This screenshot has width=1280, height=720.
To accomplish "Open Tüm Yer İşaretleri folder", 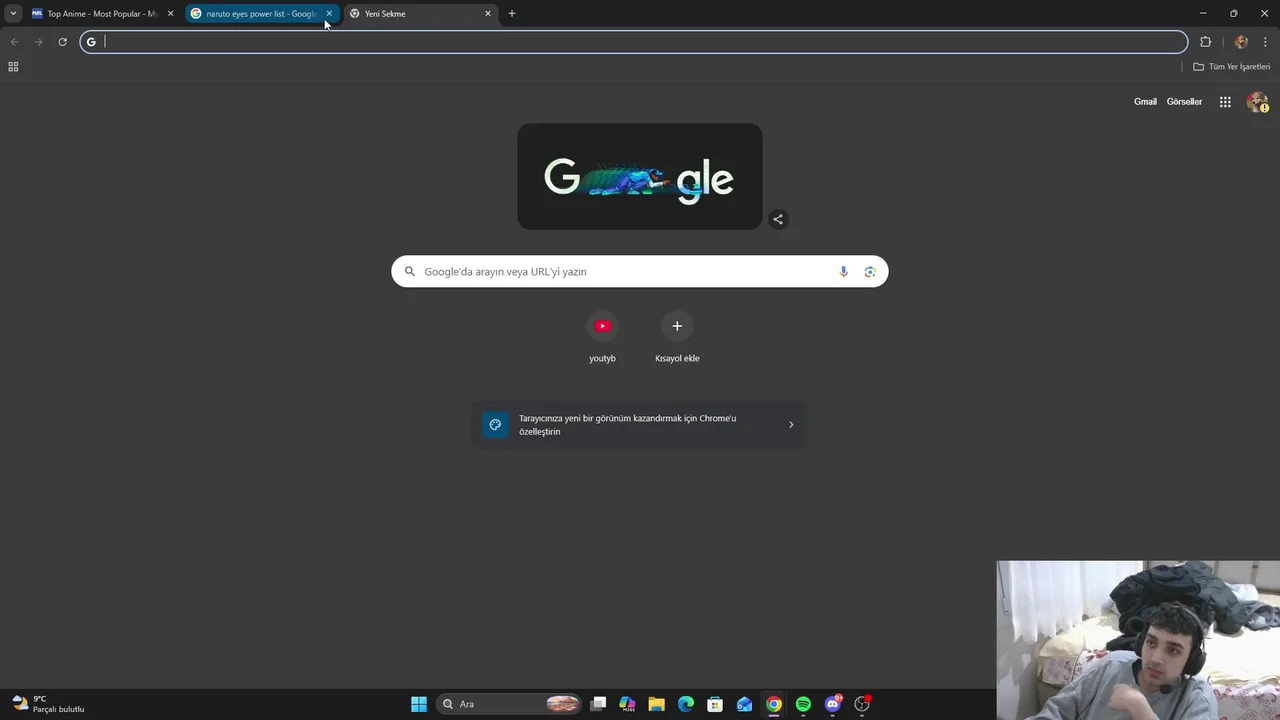I will (x=1231, y=67).
